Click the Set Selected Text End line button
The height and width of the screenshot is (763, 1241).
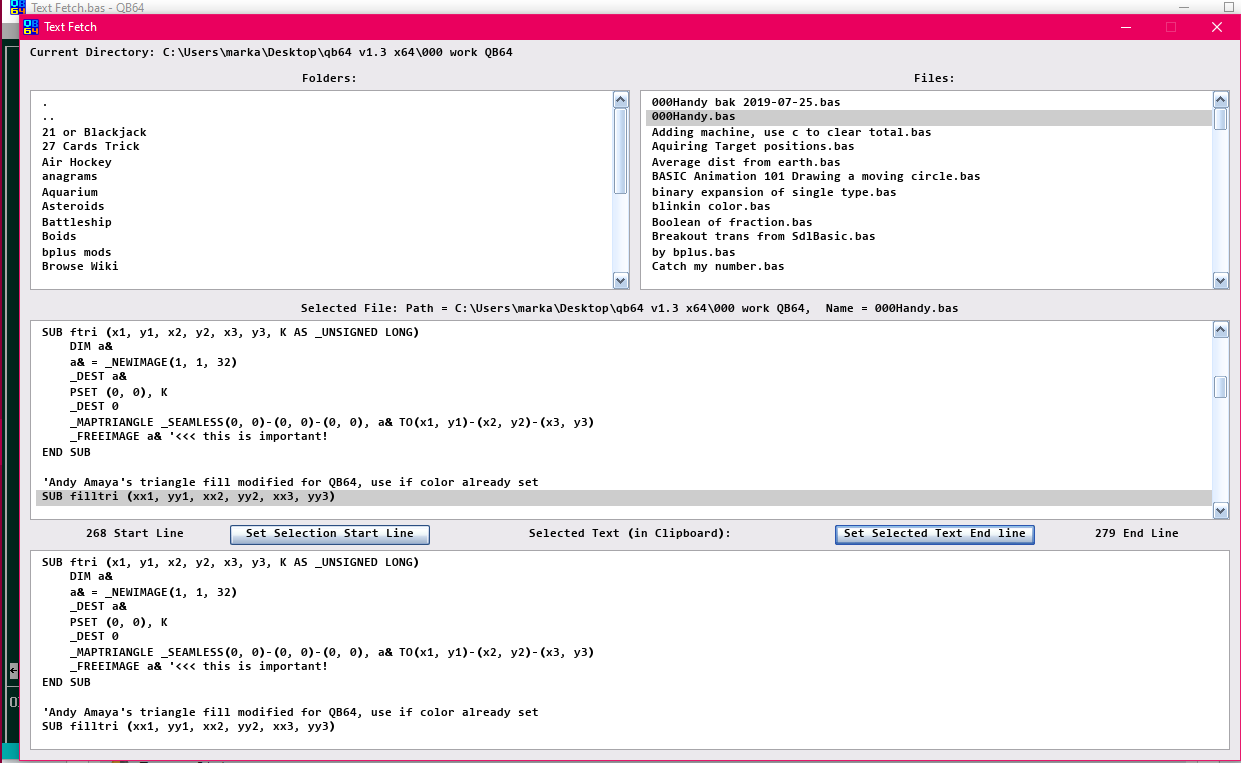pyautogui.click(x=934, y=534)
